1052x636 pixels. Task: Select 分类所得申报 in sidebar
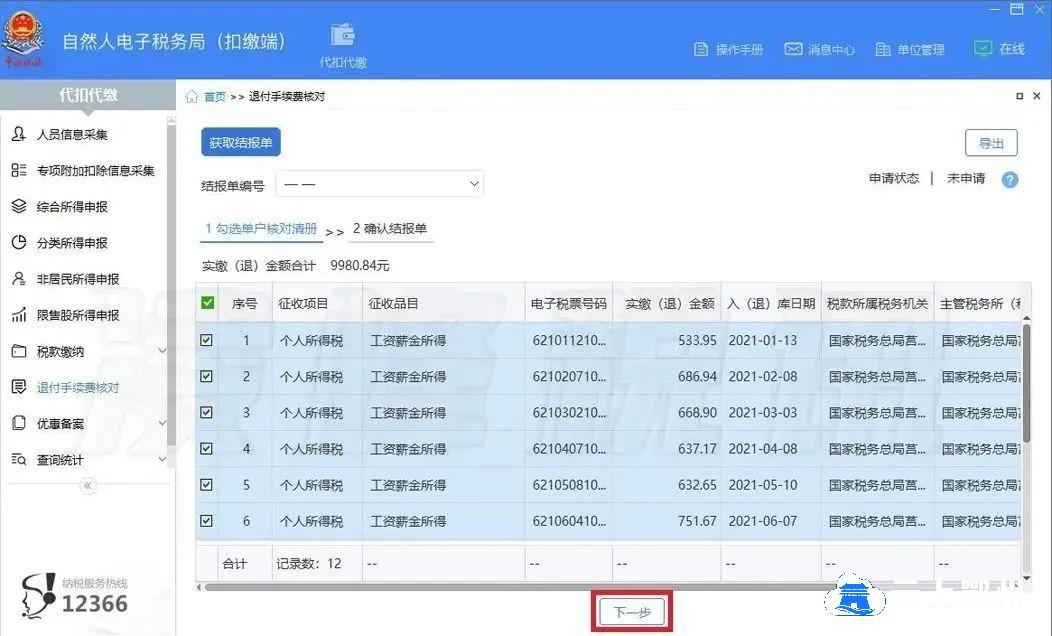72,243
